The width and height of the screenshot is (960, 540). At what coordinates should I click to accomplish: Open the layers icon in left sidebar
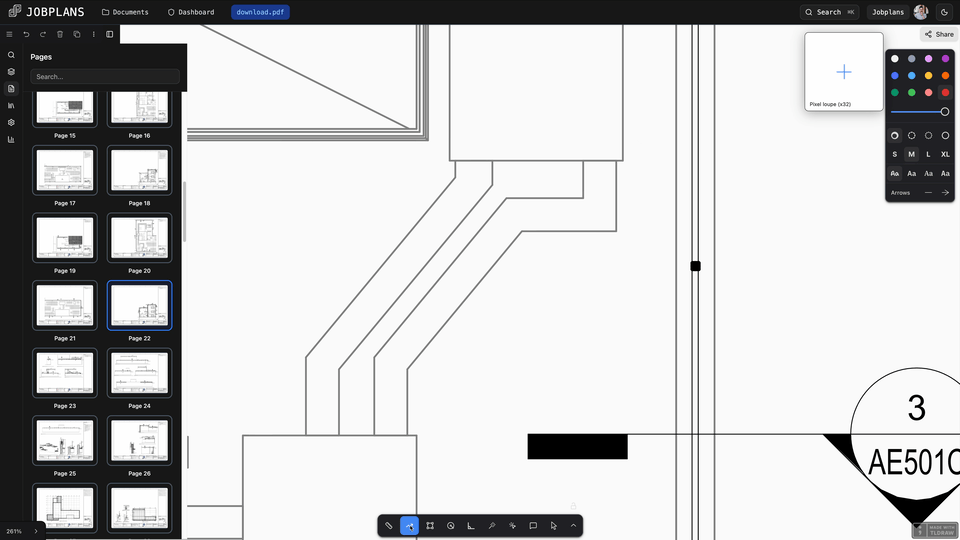click(x=11, y=72)
